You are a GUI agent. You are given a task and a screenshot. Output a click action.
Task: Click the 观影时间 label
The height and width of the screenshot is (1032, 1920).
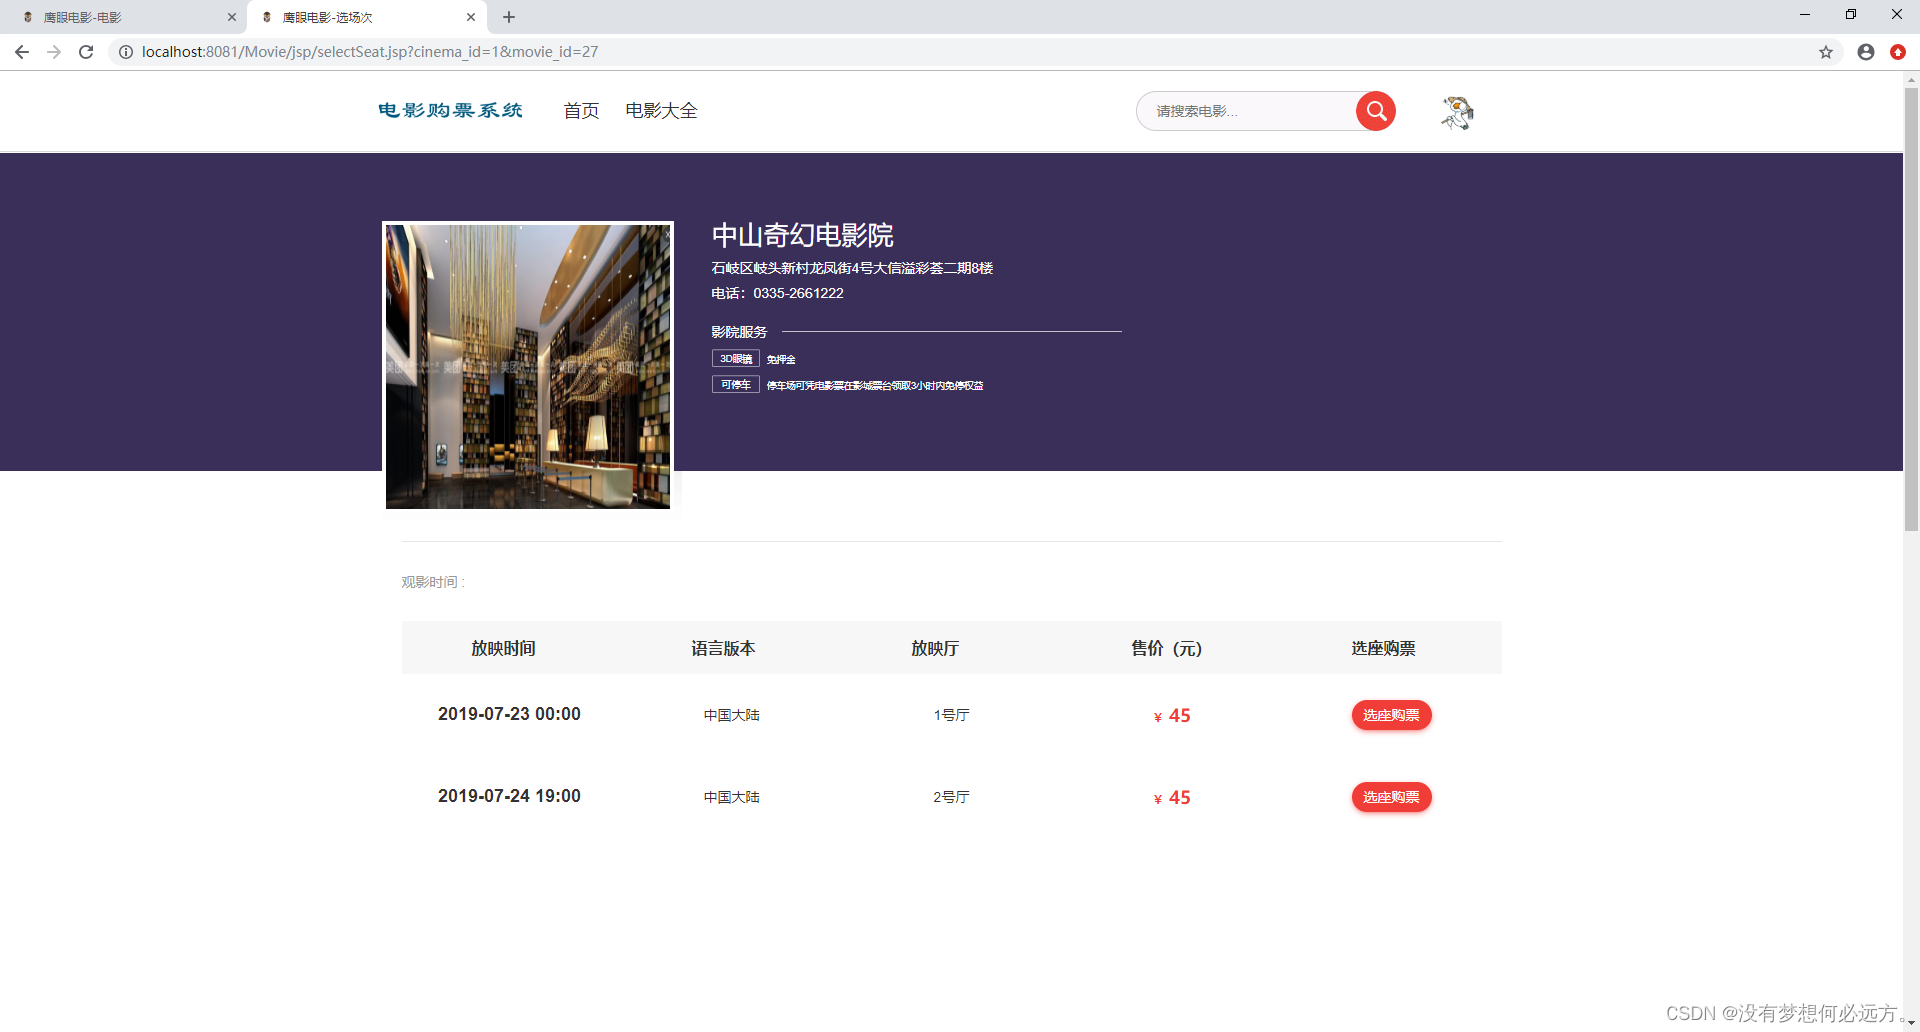433,582
